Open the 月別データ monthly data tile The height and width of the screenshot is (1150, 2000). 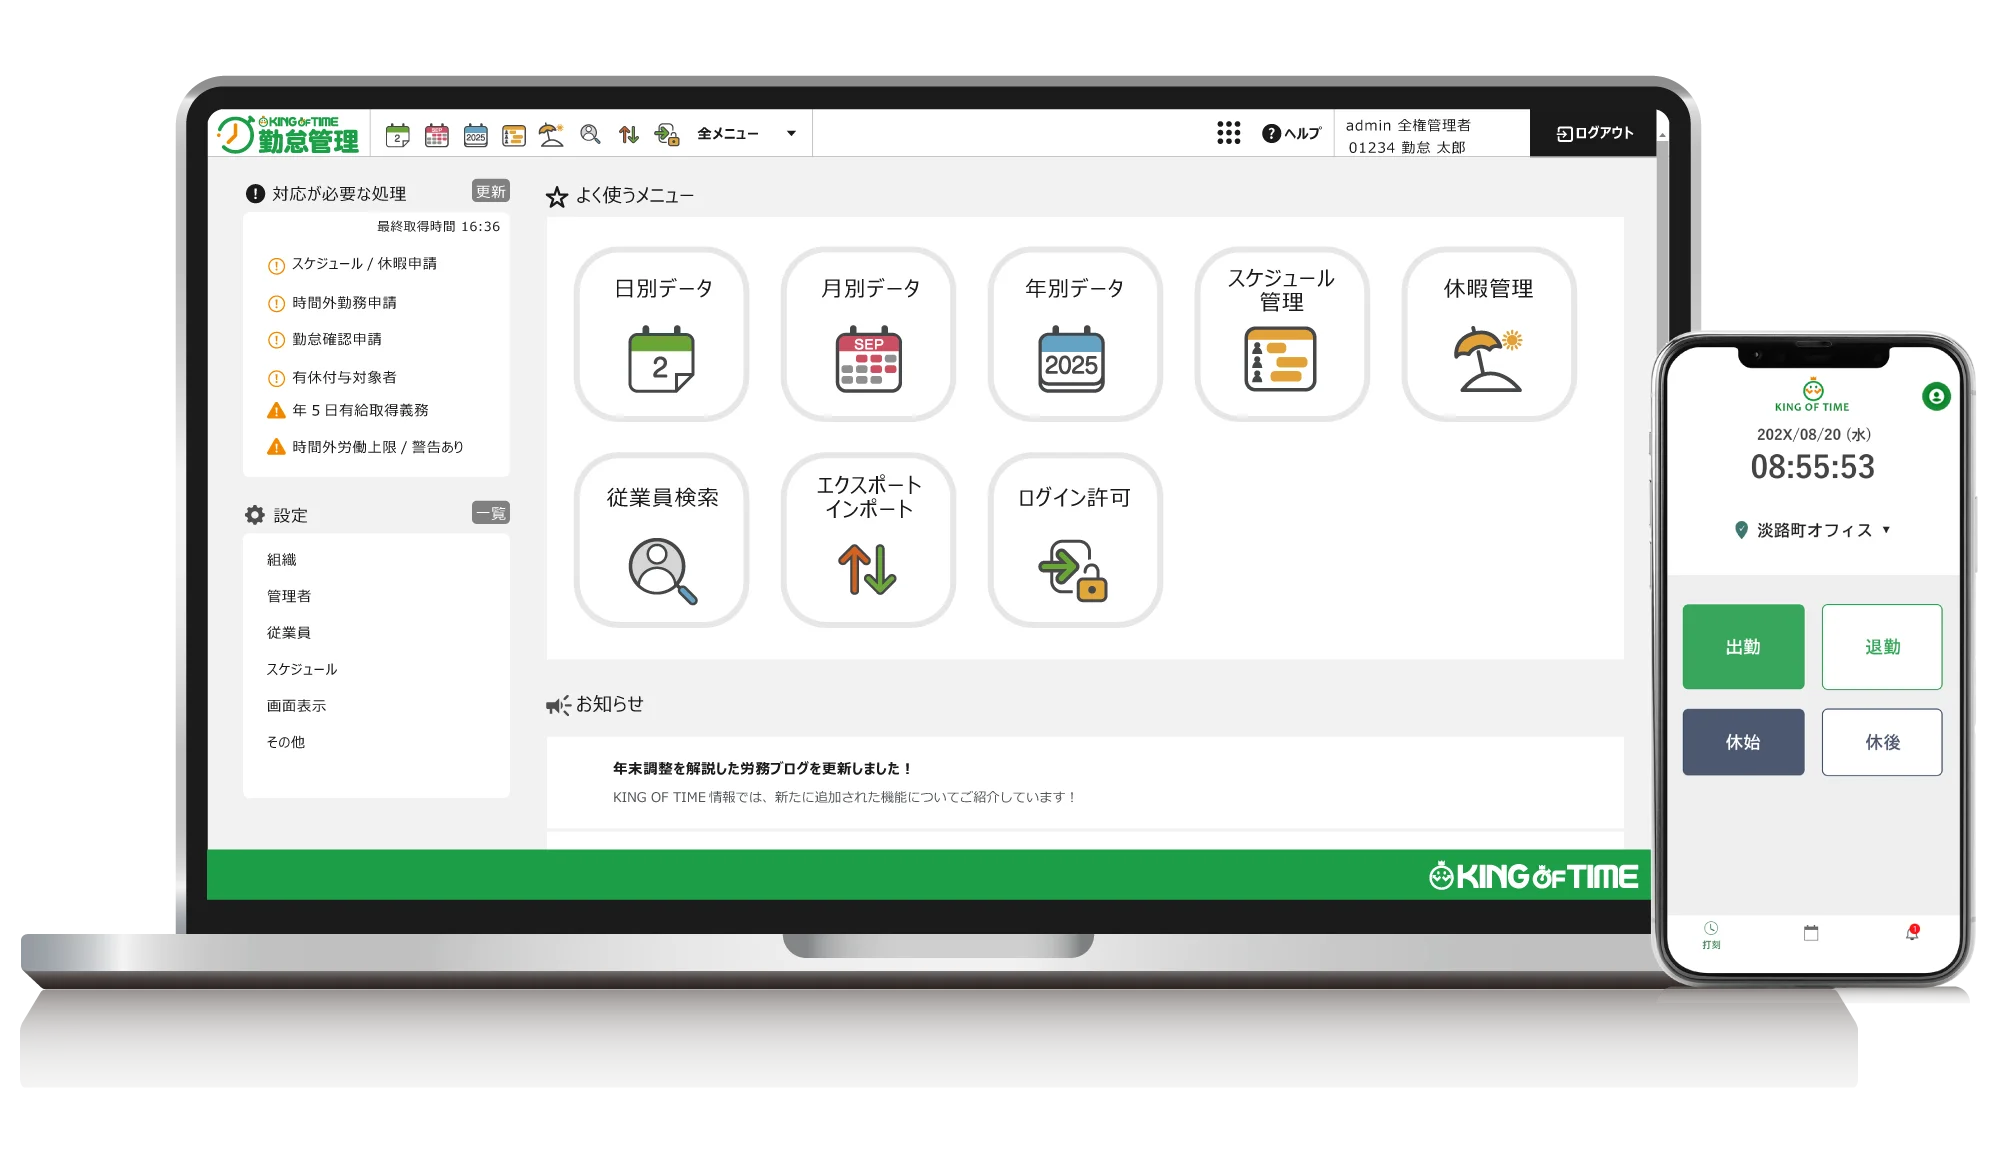click(x=868, y=334)
